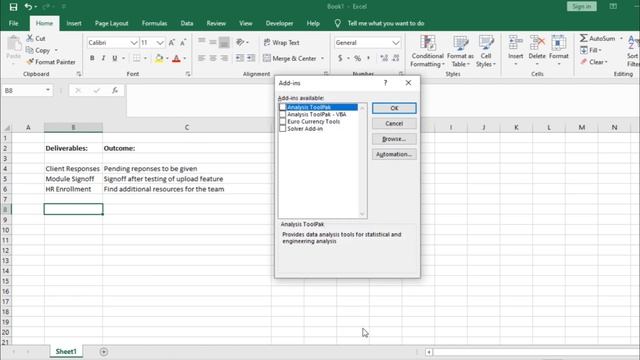Screen dimensions: 640x360
Task: Open Cell Styles gallery
Action: [486, 51]
